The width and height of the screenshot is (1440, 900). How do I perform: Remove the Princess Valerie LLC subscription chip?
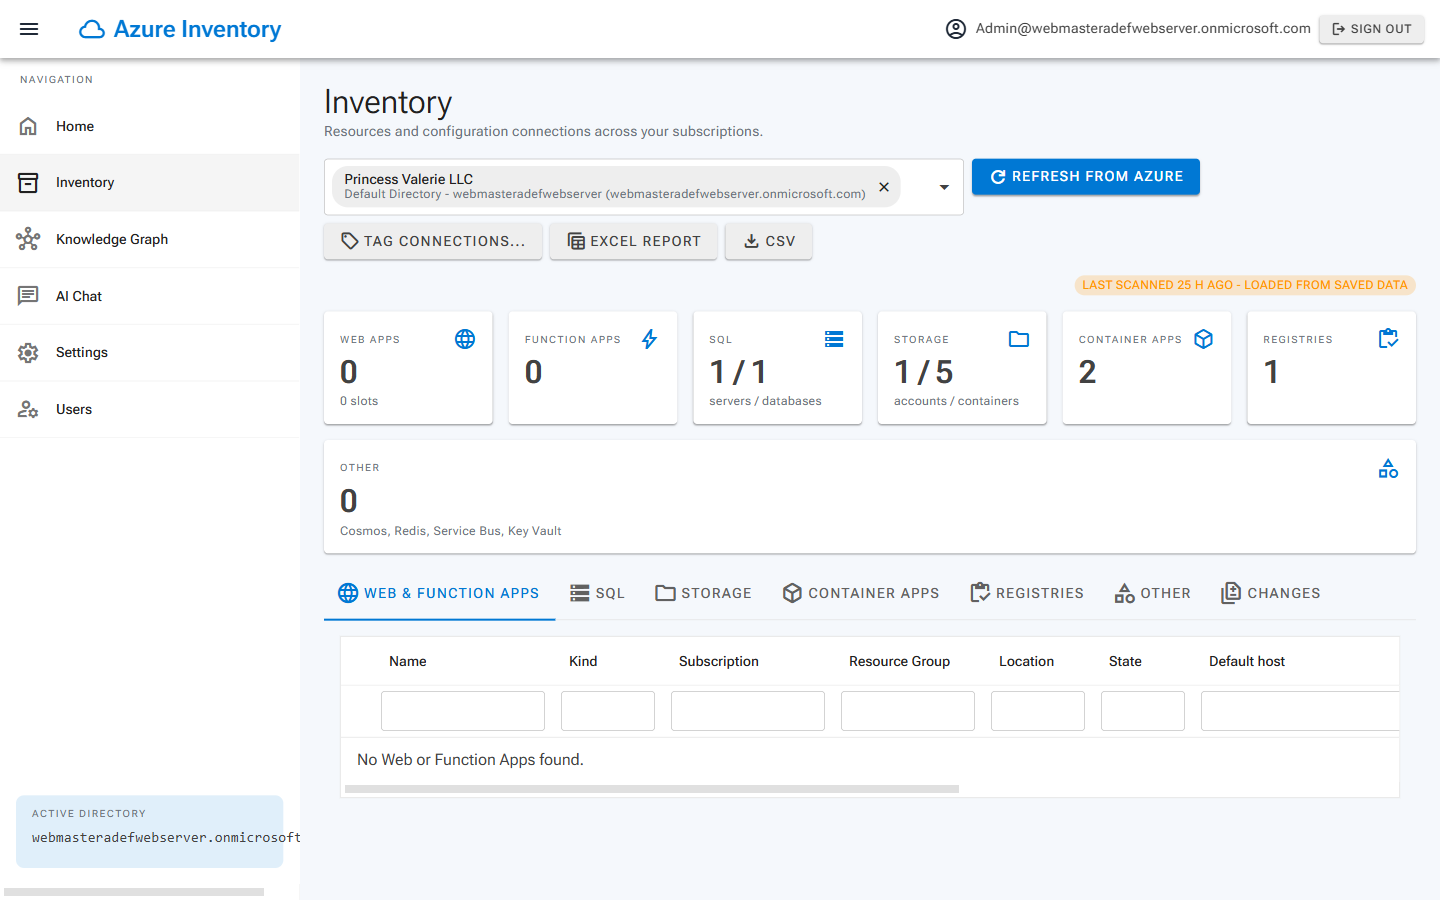[884, 187]
